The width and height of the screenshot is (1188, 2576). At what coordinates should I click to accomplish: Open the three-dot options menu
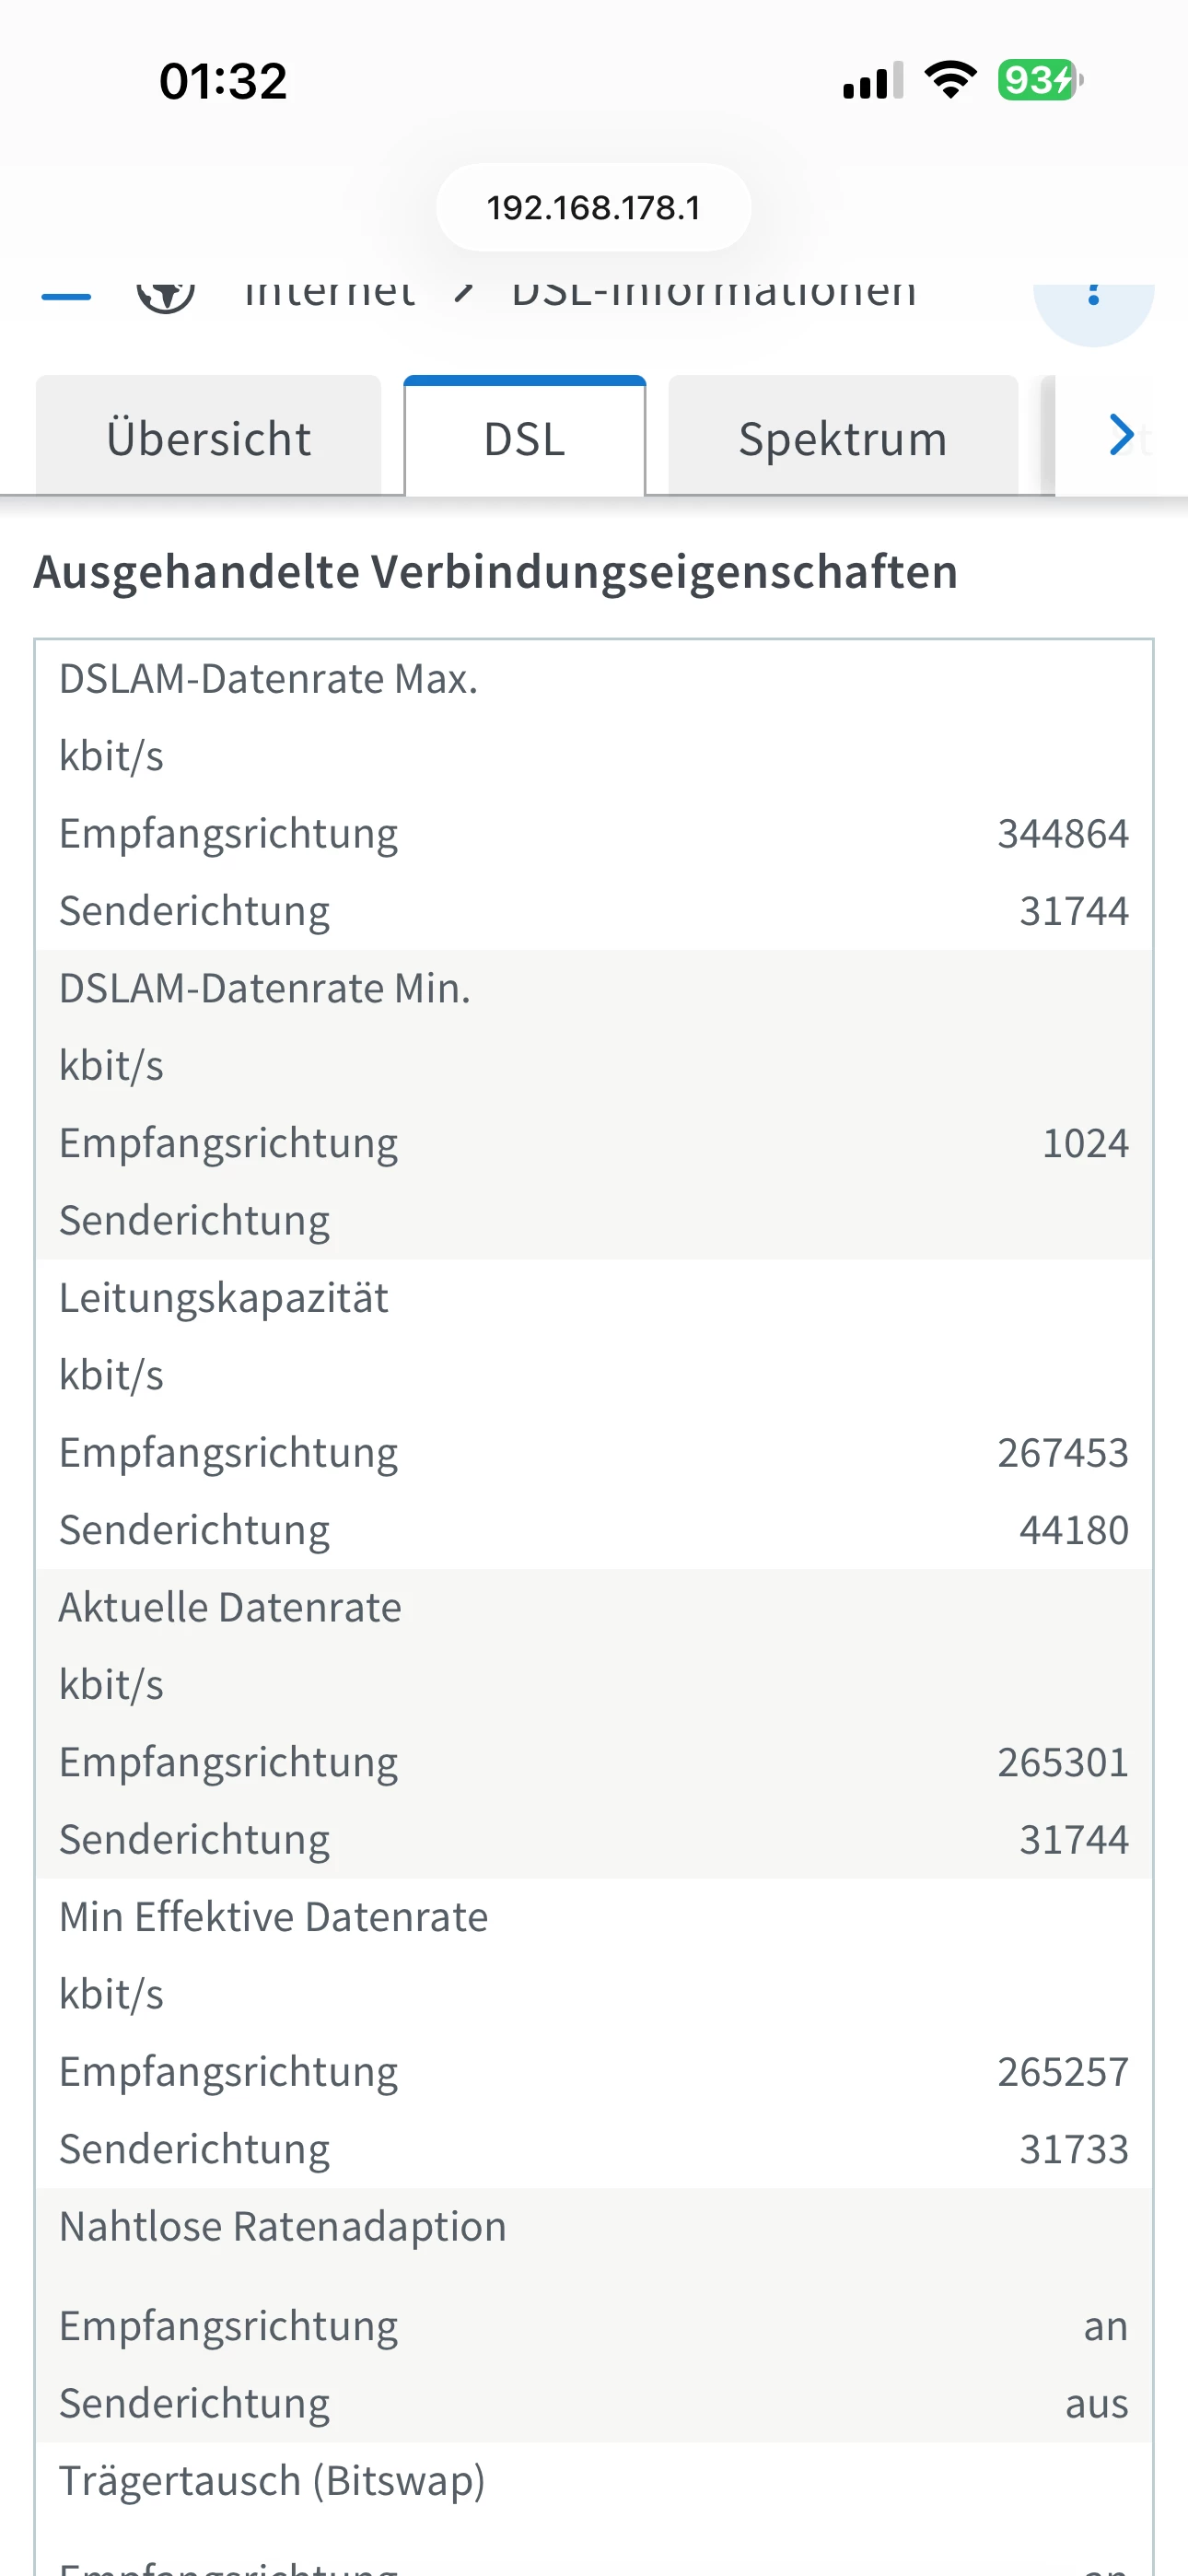tap(1093, 298)
